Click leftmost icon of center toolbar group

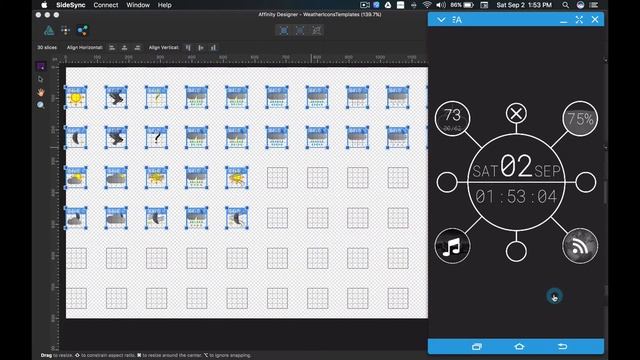[284, 30]
